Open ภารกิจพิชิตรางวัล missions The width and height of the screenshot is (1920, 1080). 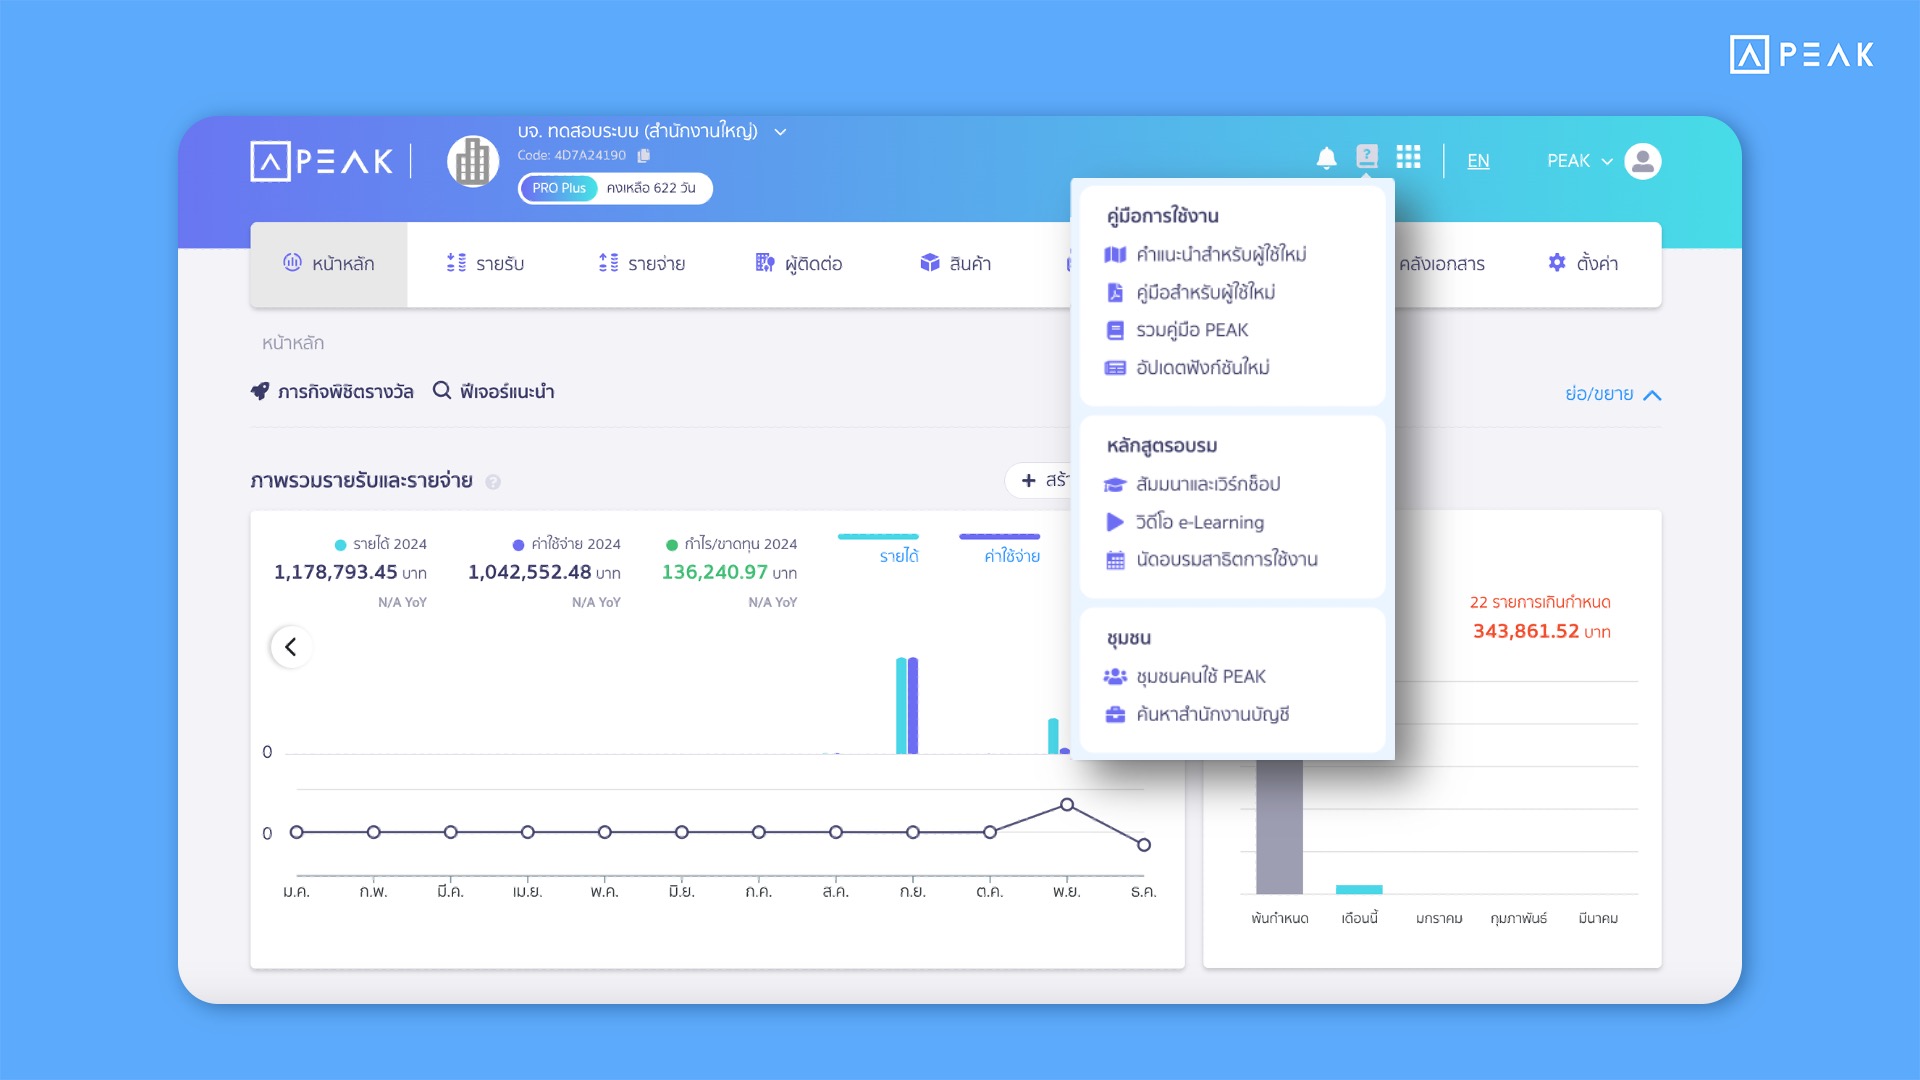332,391
